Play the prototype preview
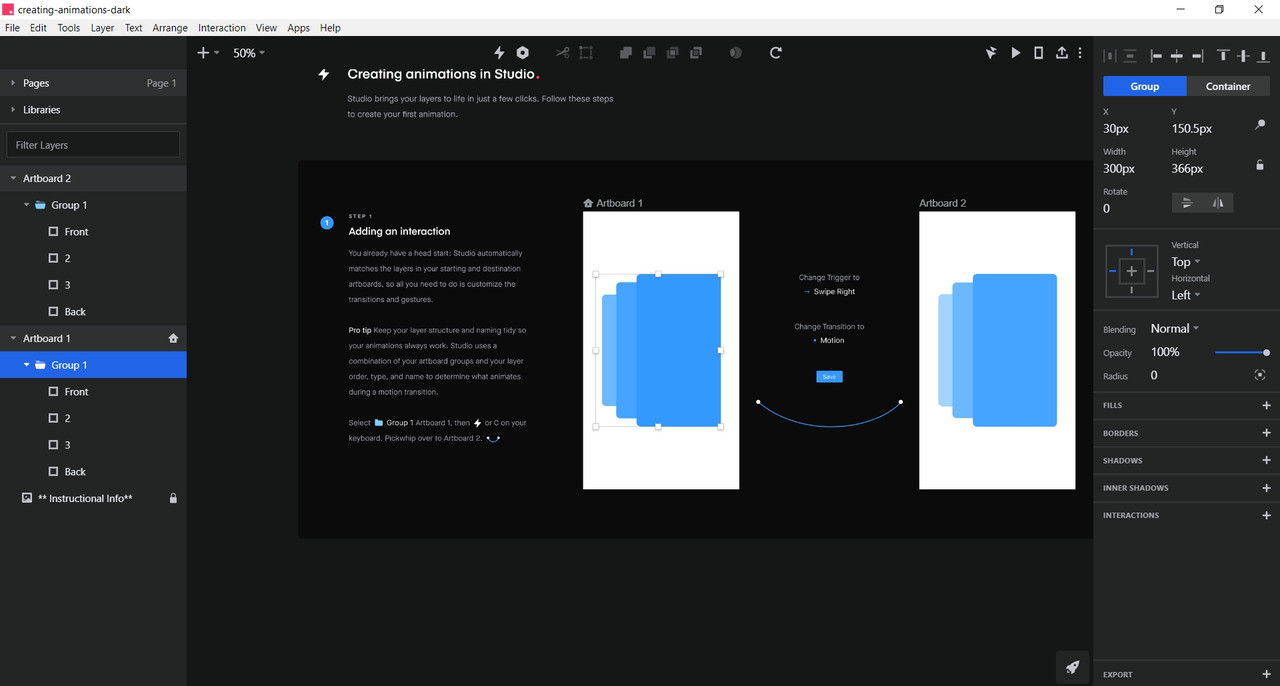Screen dimensions: 1280x686 [1016, 53]
